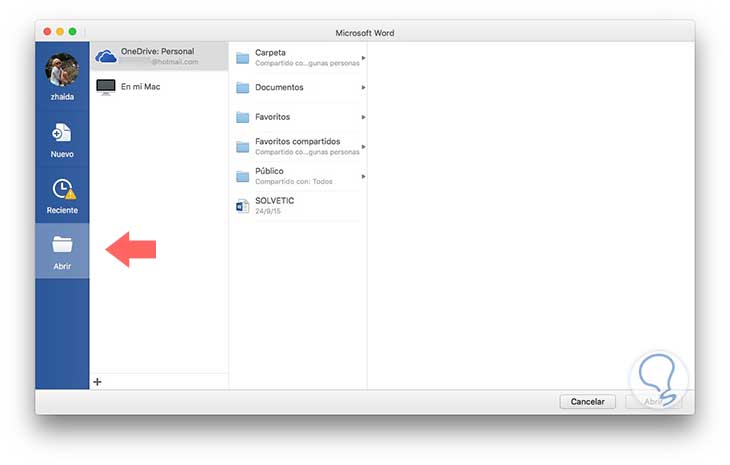The image size is (730, 465).
Task: Click the hotmail.com account email text
Action: click(175, 62)
